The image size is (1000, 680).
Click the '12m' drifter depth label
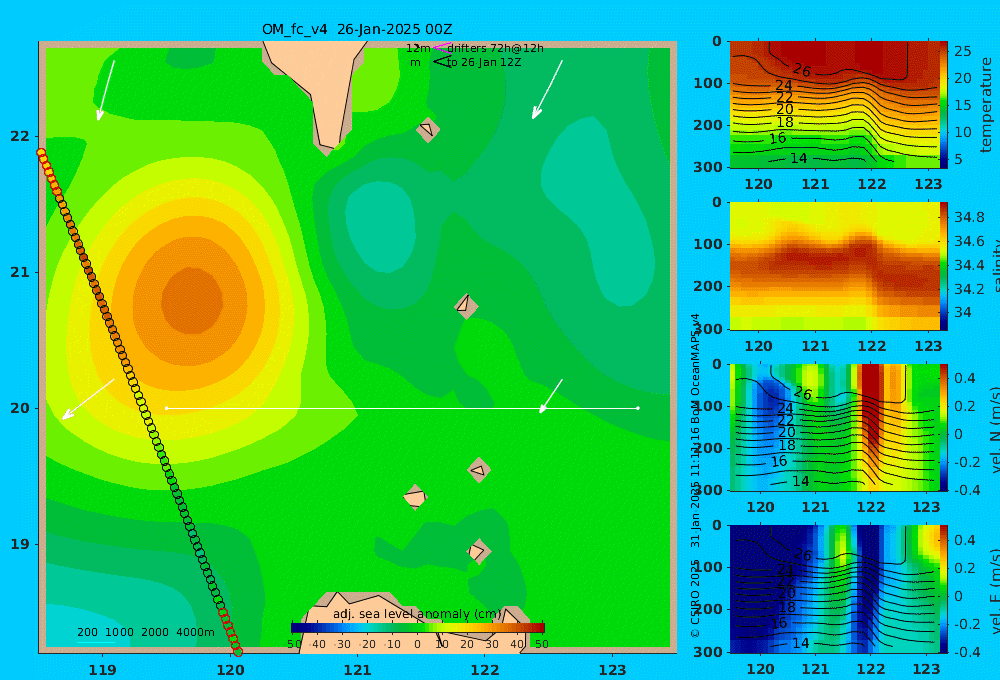418,48
